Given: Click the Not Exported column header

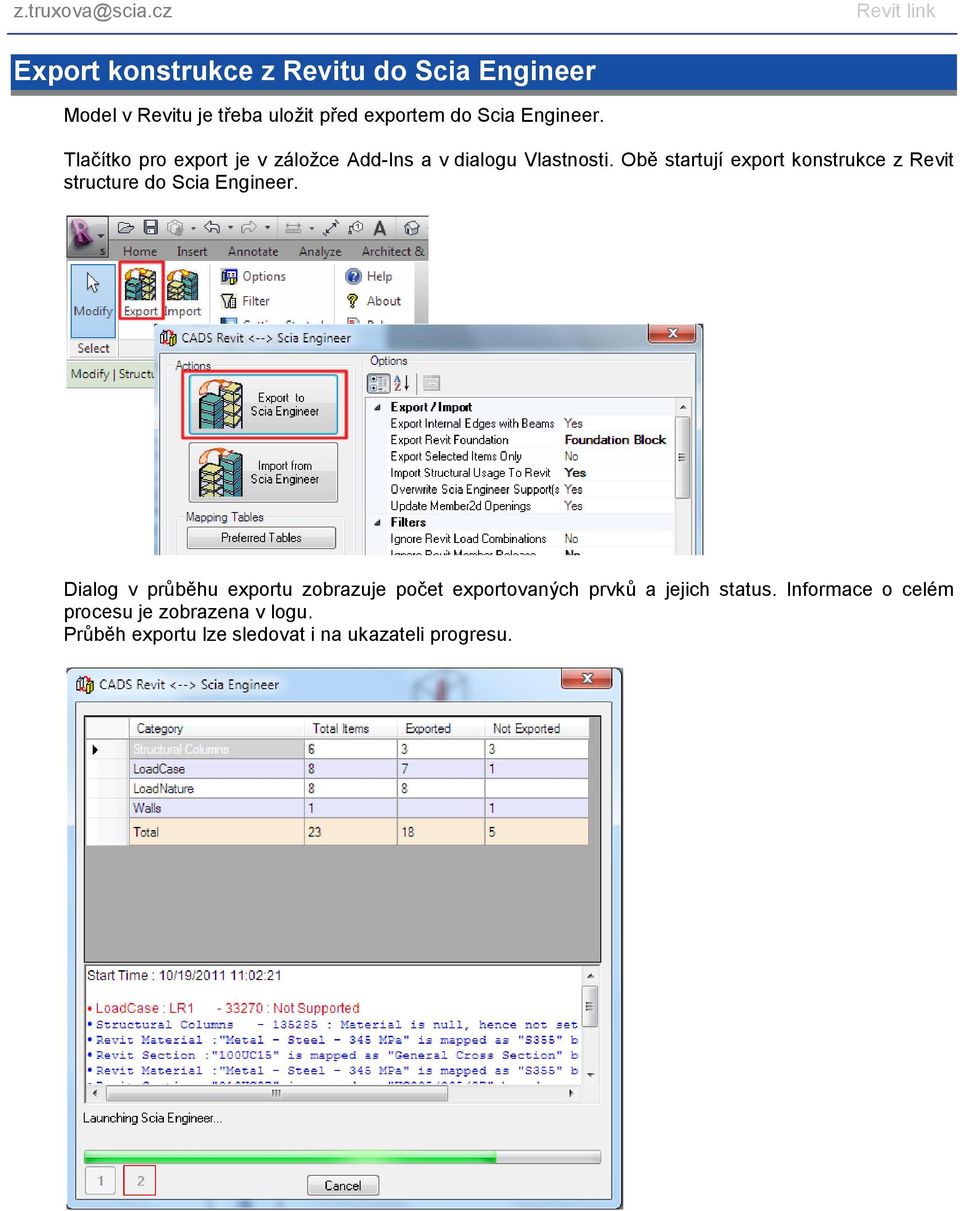Looking at the screenshot, I should click(x=537, y=728).
